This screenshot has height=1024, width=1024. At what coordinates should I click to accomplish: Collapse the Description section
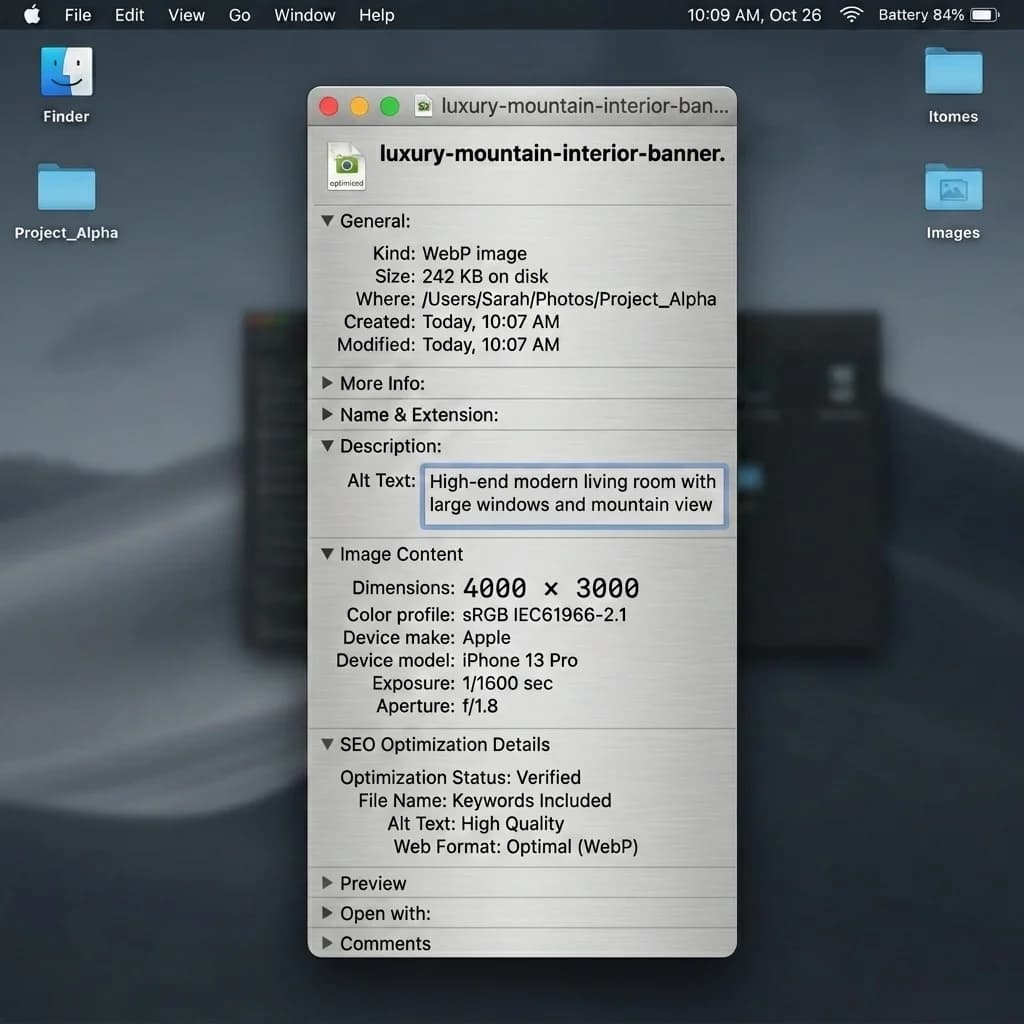tap(327, 445)
